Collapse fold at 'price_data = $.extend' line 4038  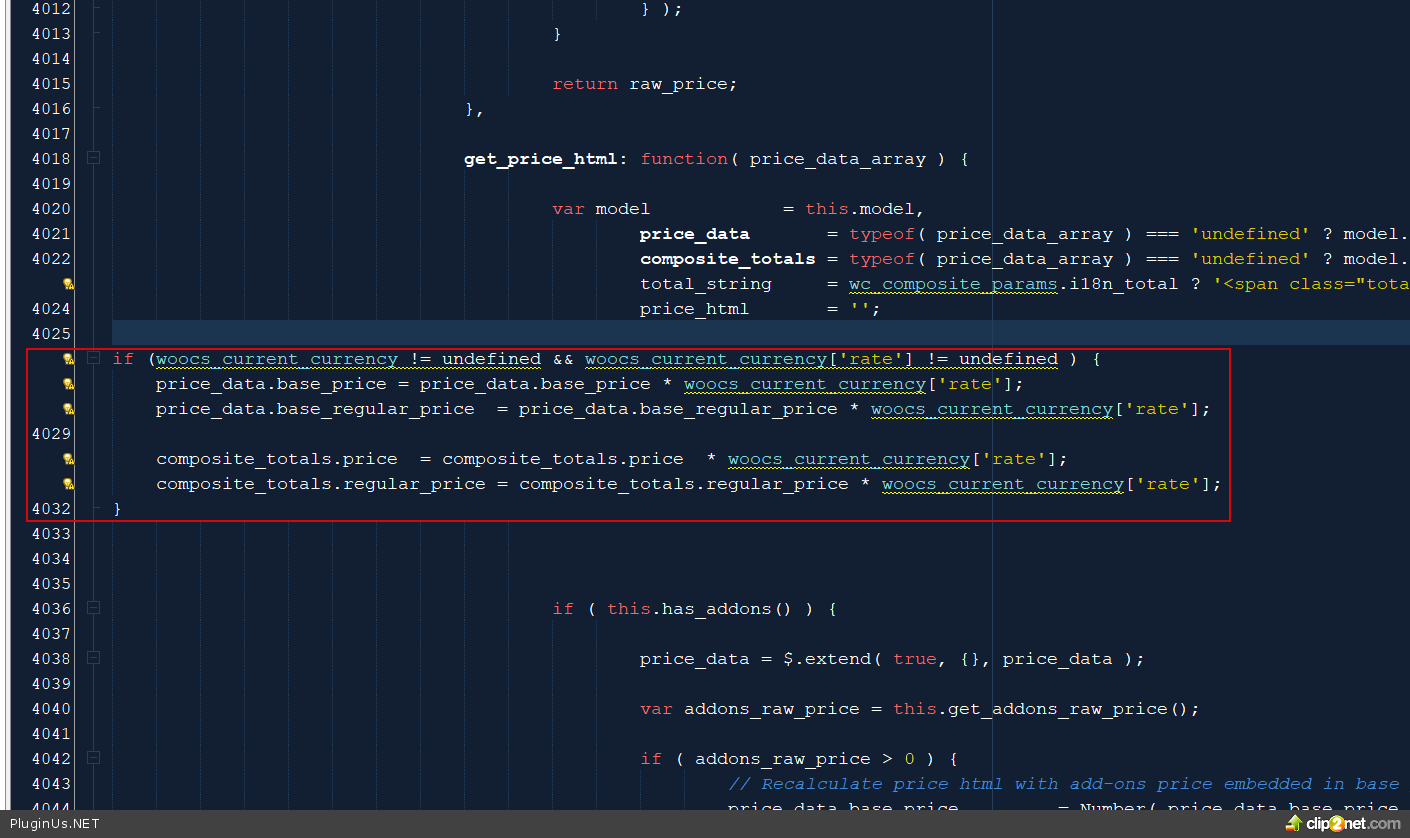[x=93, y=658]
